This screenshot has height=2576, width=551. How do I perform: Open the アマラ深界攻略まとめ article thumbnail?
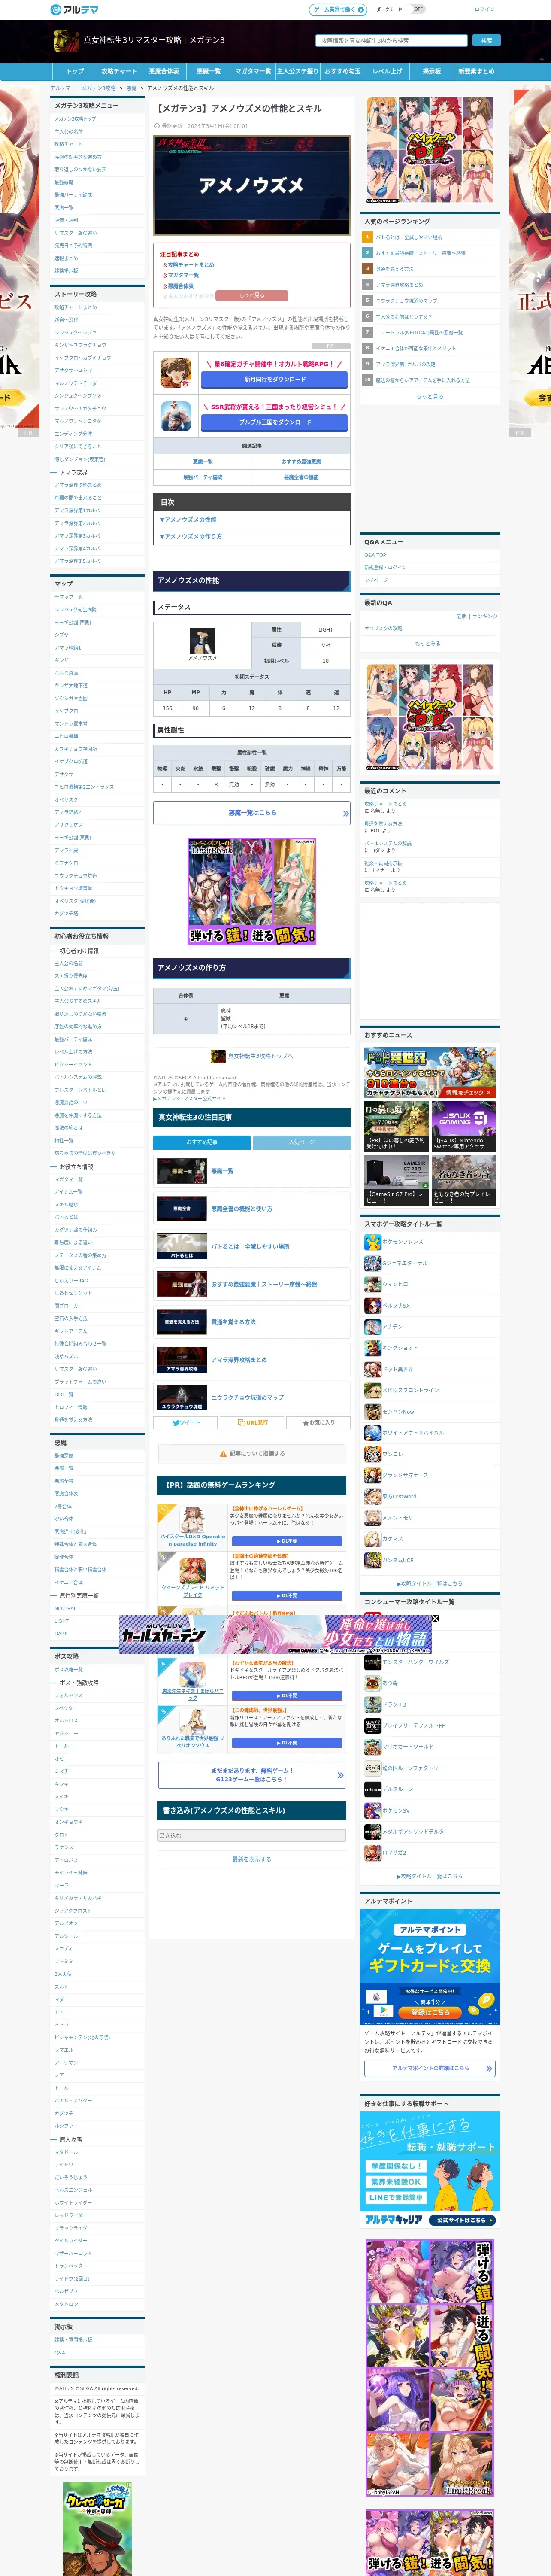[x=182, y=1360]
